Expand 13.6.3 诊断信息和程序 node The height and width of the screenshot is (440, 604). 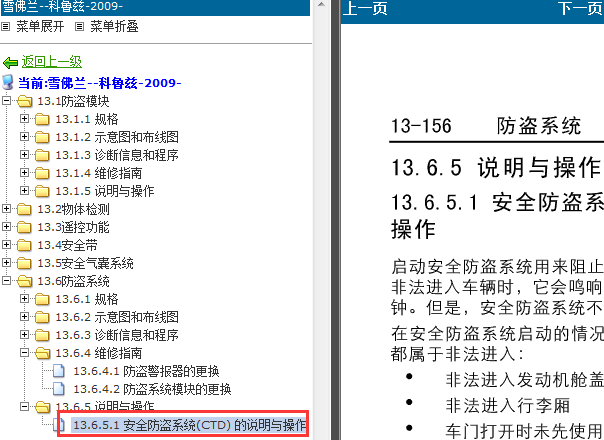click(x=24, y=335)
